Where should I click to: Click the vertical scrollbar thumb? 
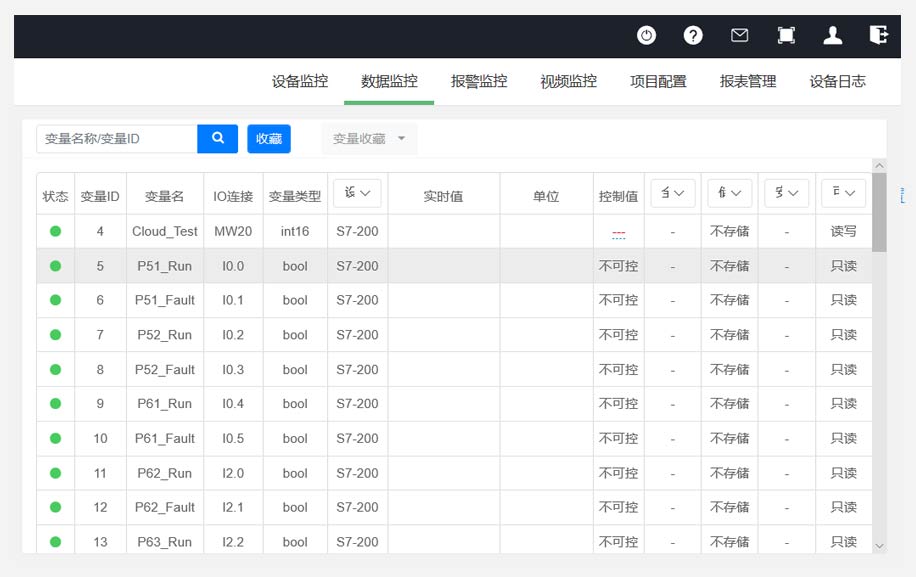879,212
